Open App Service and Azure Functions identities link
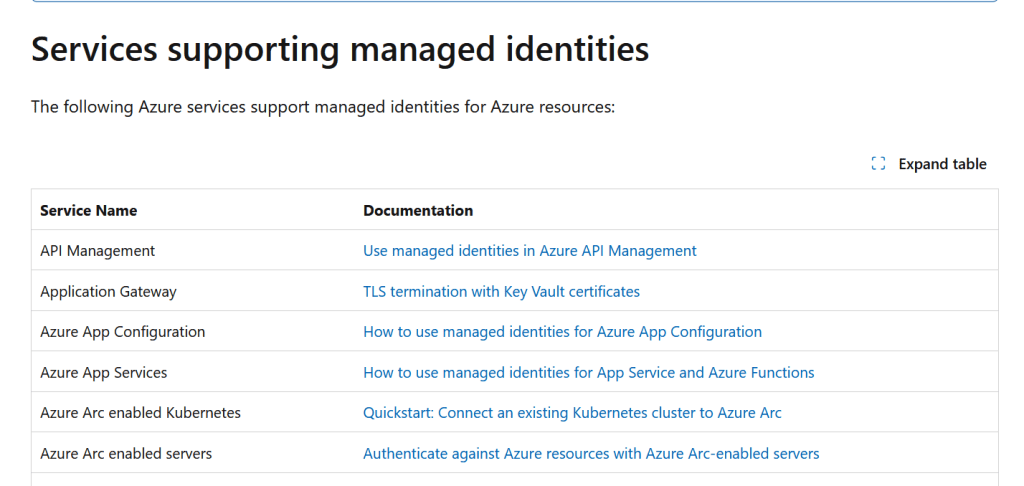1024x486 pixels. 588,372
